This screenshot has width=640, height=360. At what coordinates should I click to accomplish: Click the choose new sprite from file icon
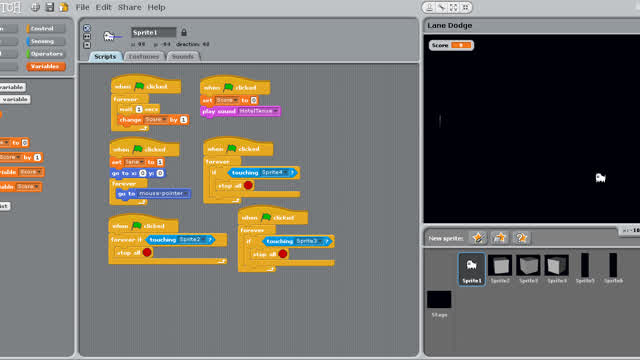pos(500,238)
